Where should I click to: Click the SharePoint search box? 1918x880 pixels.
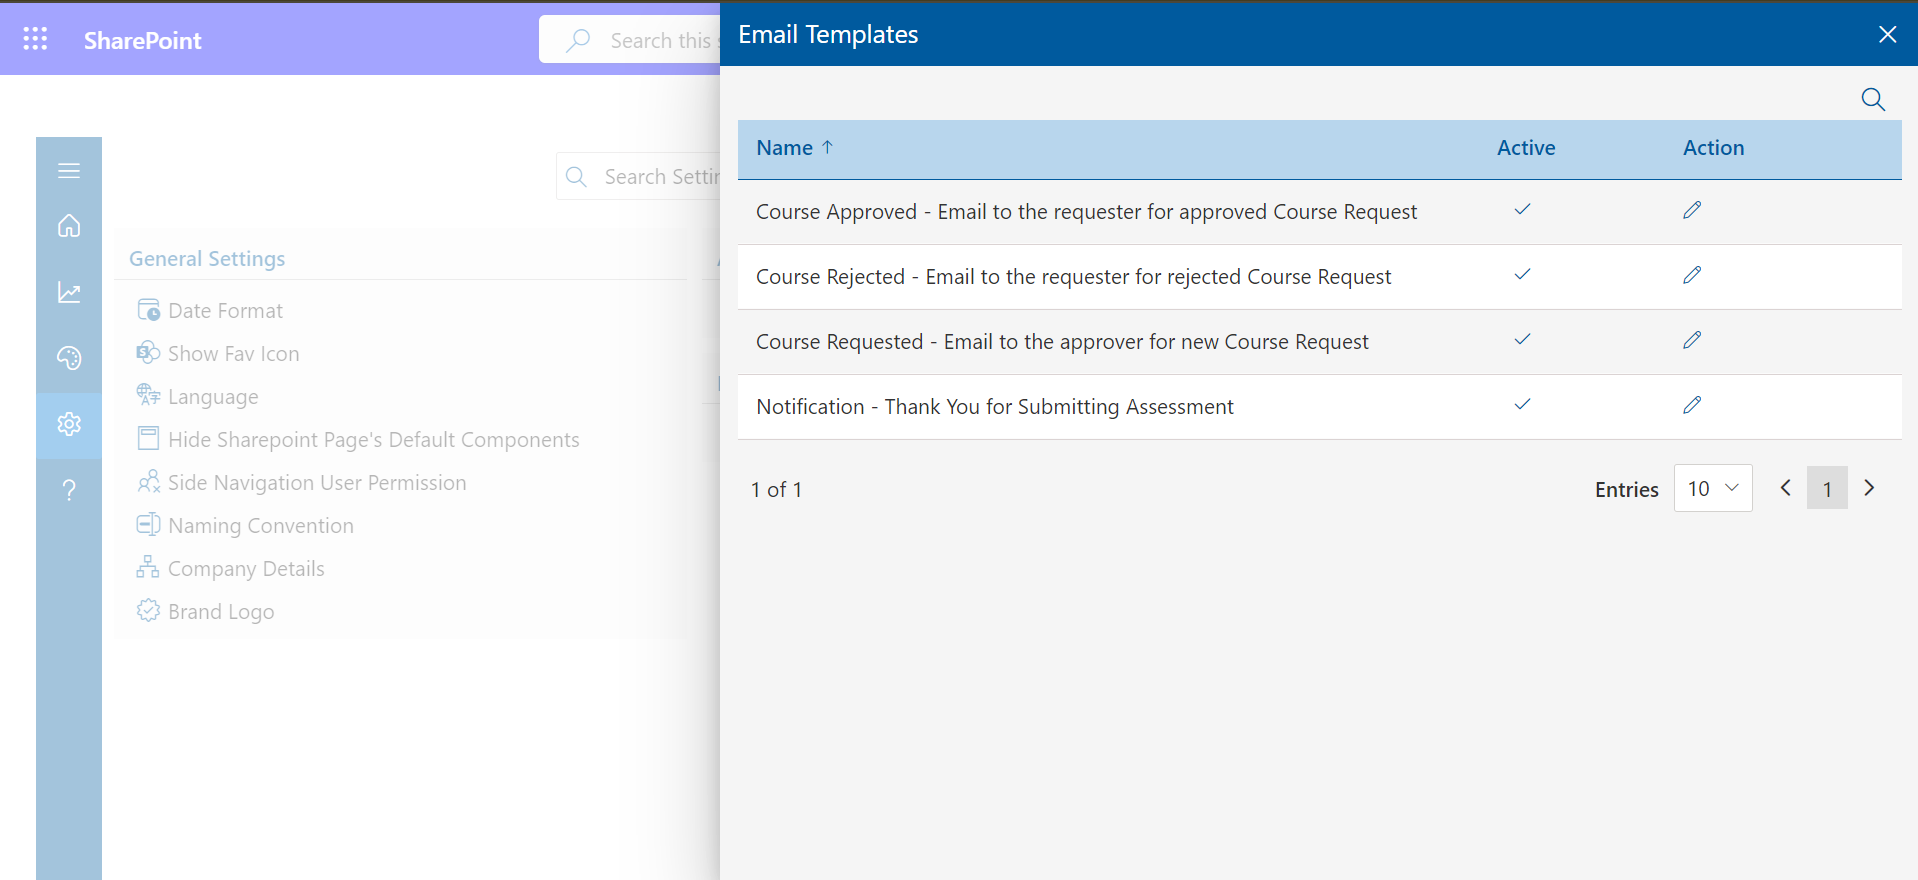click(x=630, y=40)
